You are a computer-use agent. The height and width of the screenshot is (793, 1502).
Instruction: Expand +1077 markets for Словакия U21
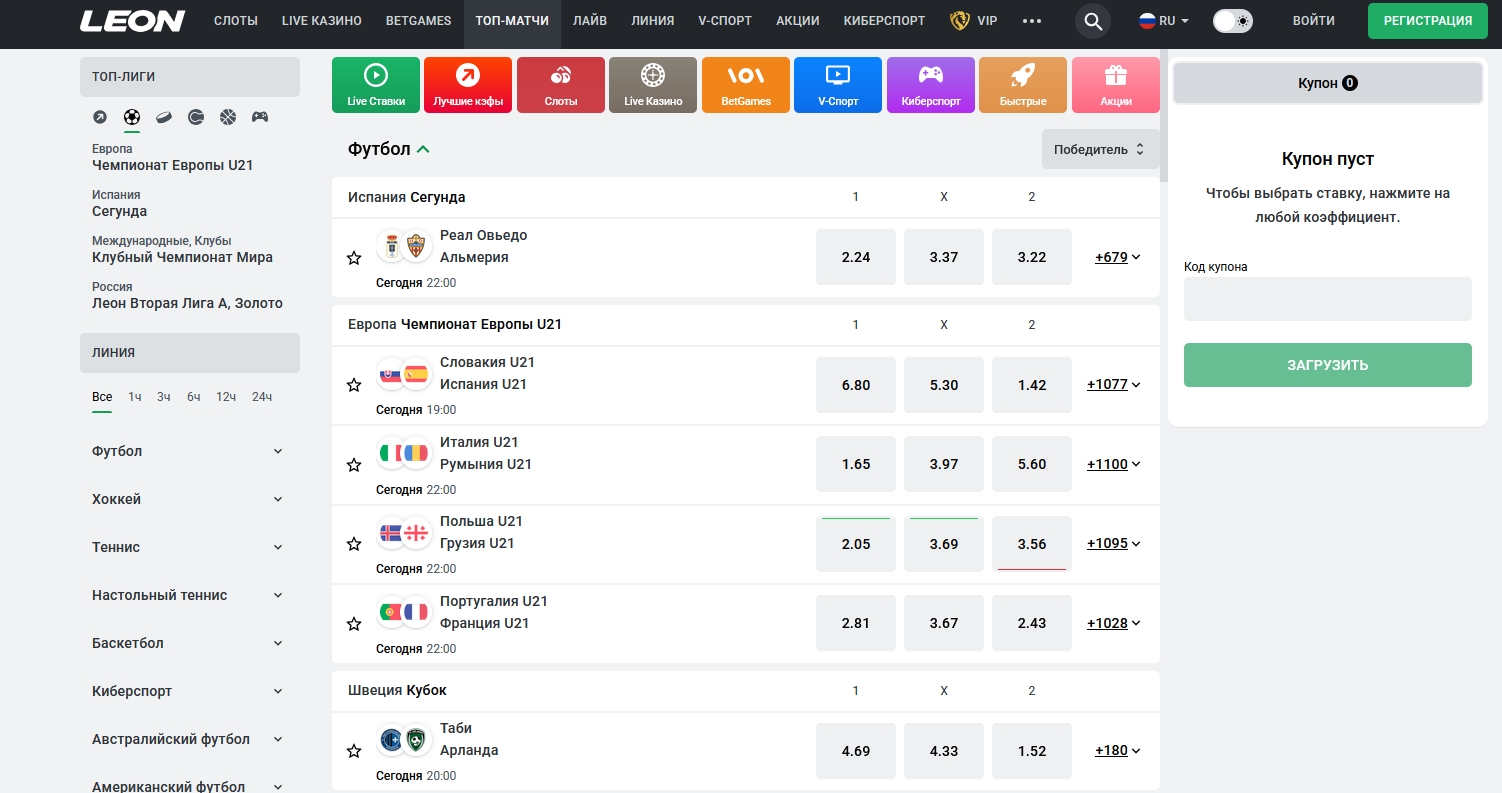(1114, 384)
